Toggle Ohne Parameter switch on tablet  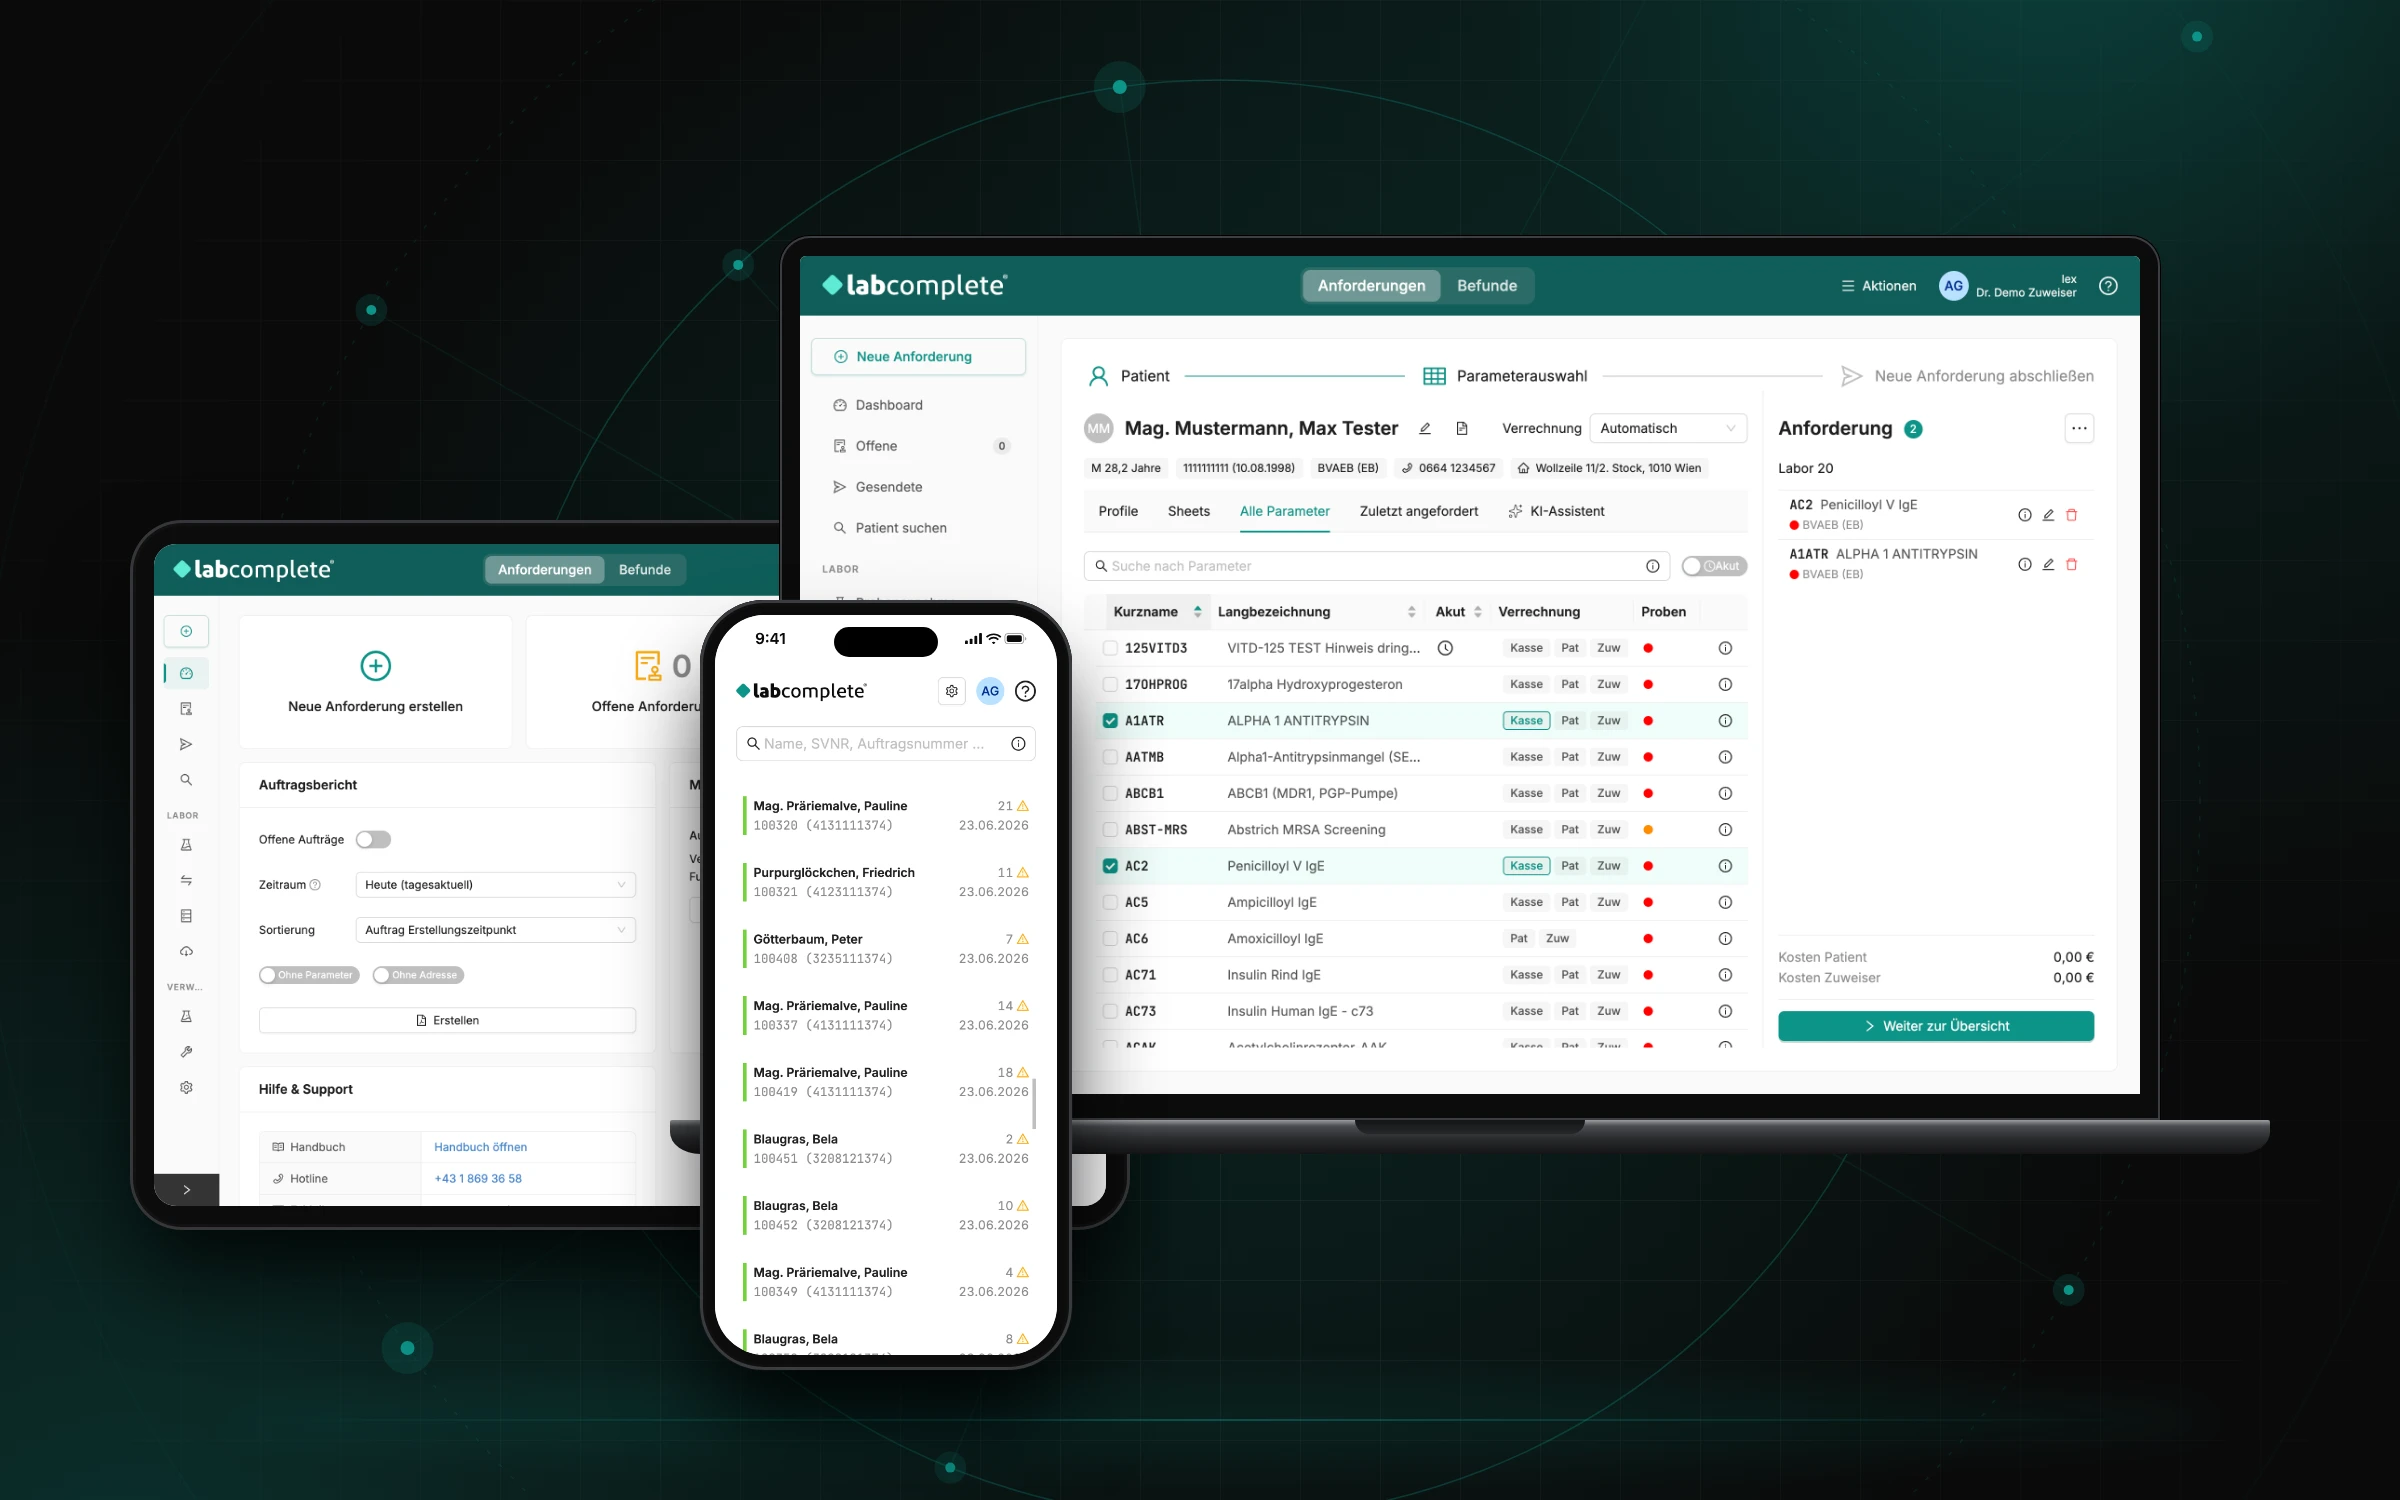(307, 975)
